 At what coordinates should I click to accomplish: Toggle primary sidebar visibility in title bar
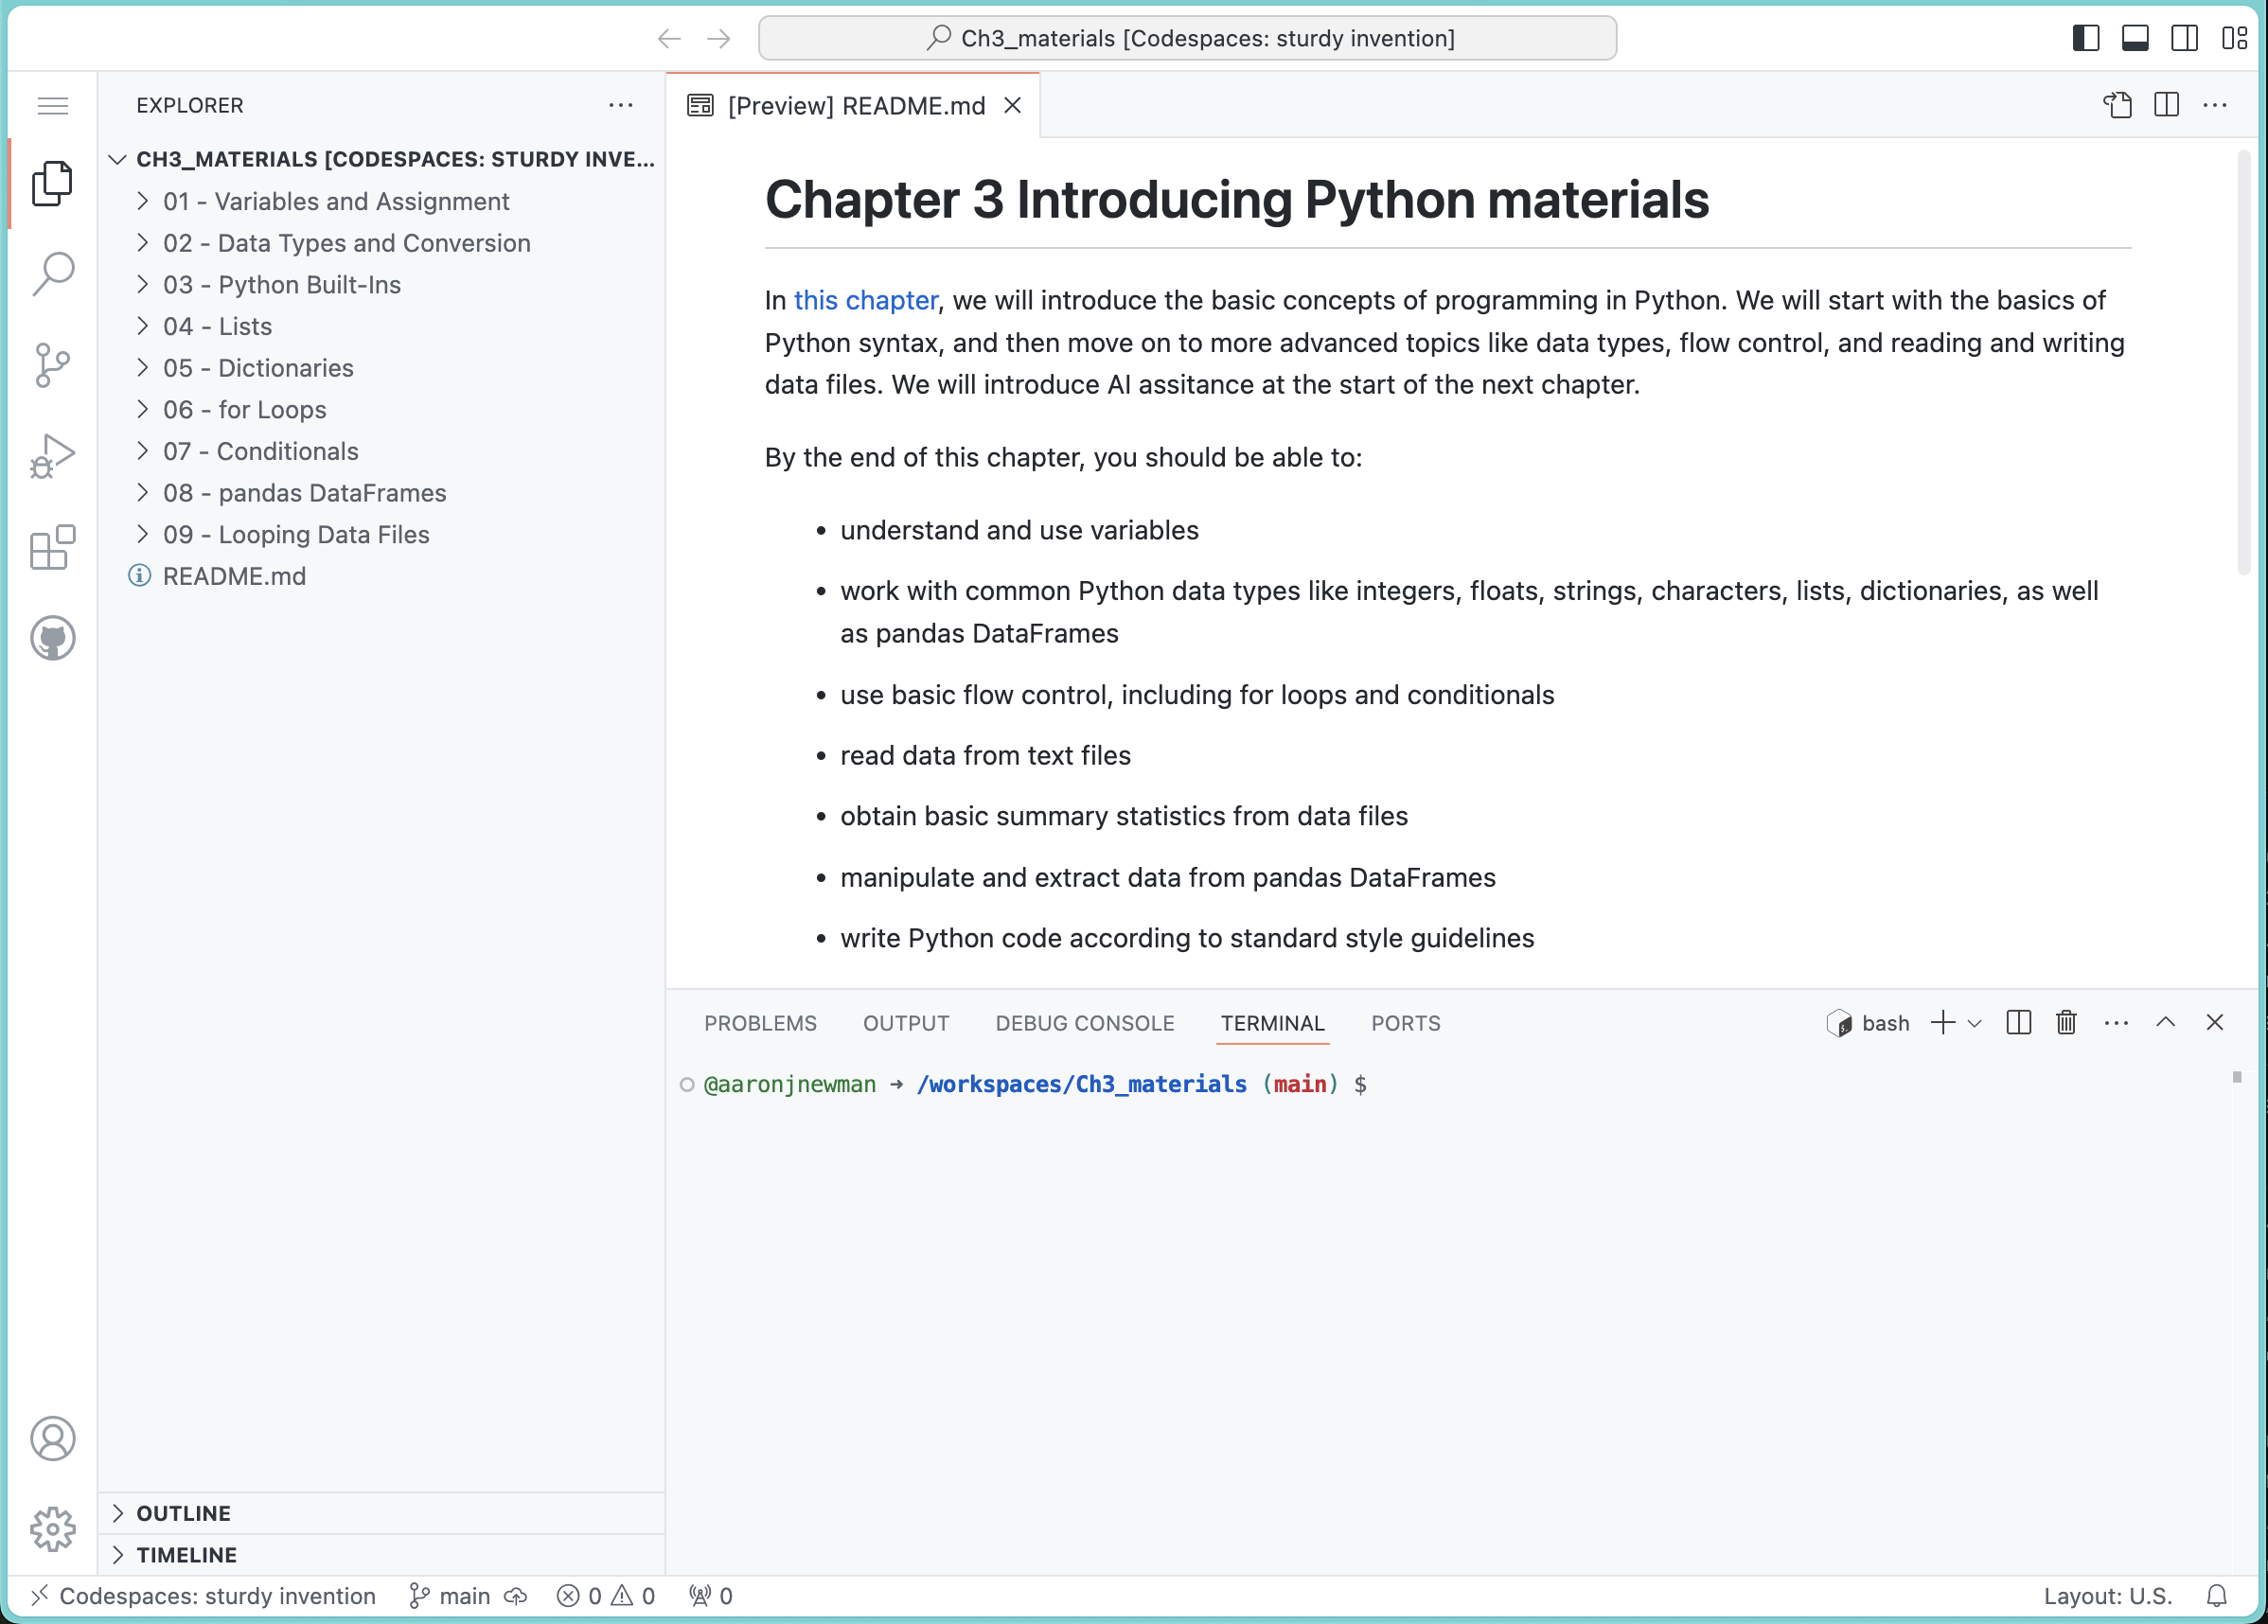2085,38
